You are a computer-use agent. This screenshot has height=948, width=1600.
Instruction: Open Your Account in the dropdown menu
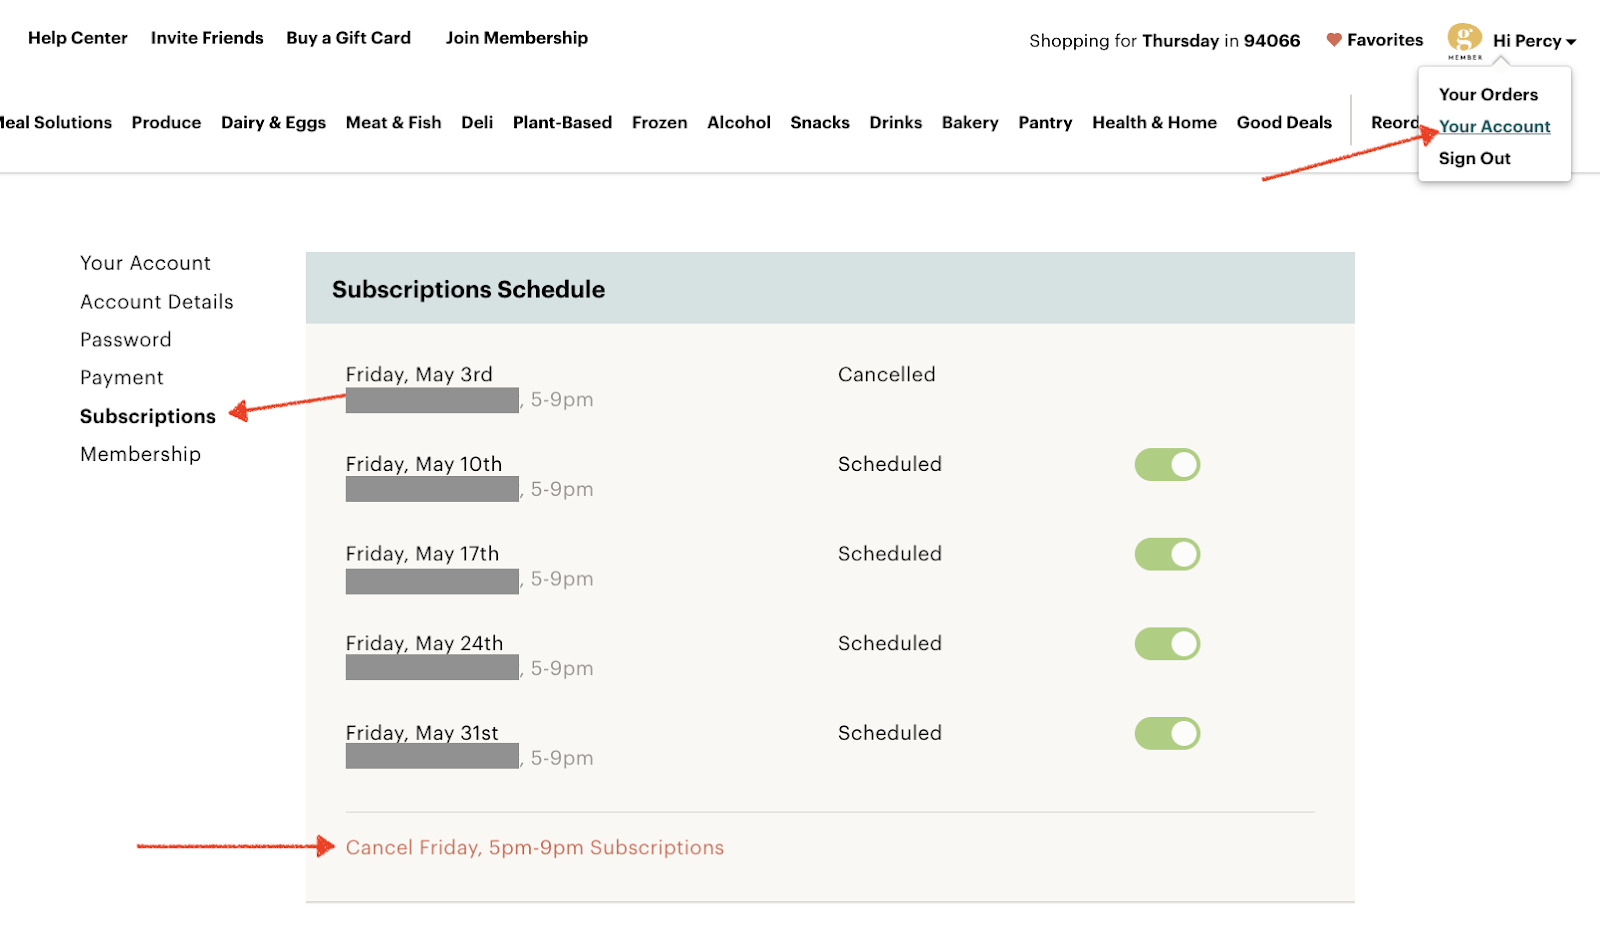point(1494,127)
